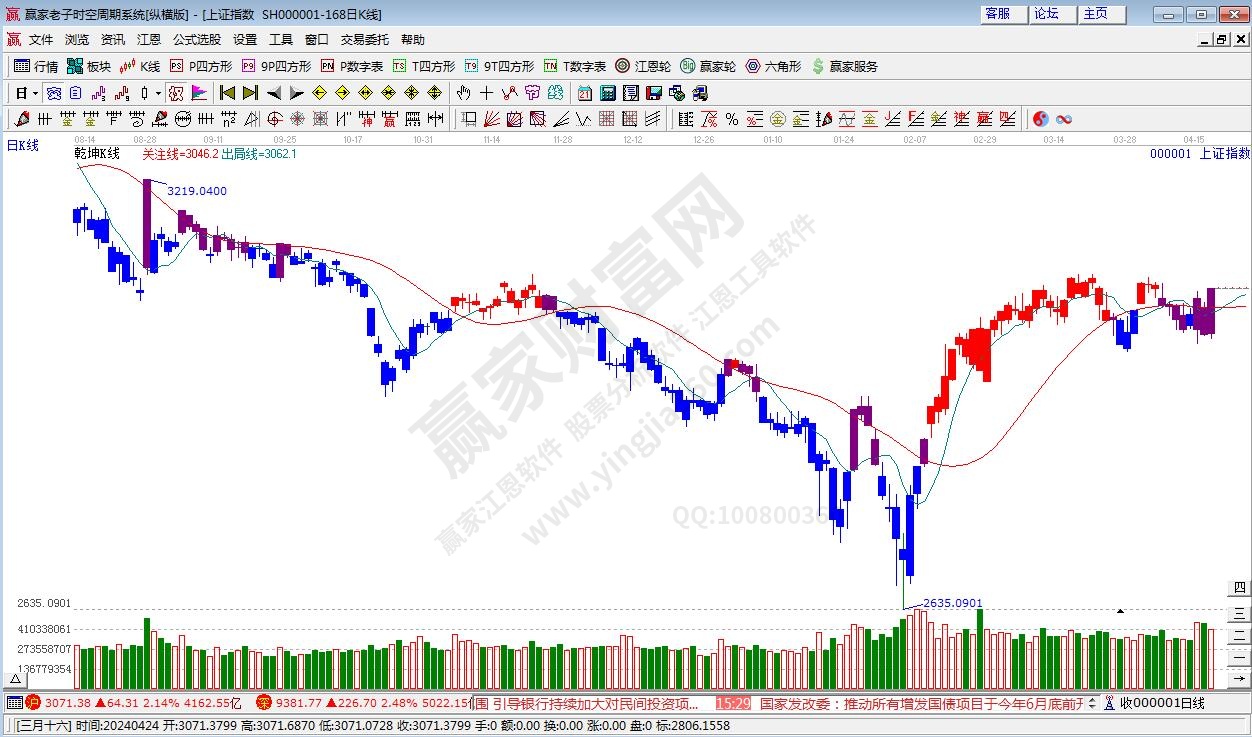Expand the 日 period dropdown arrow

35,93
